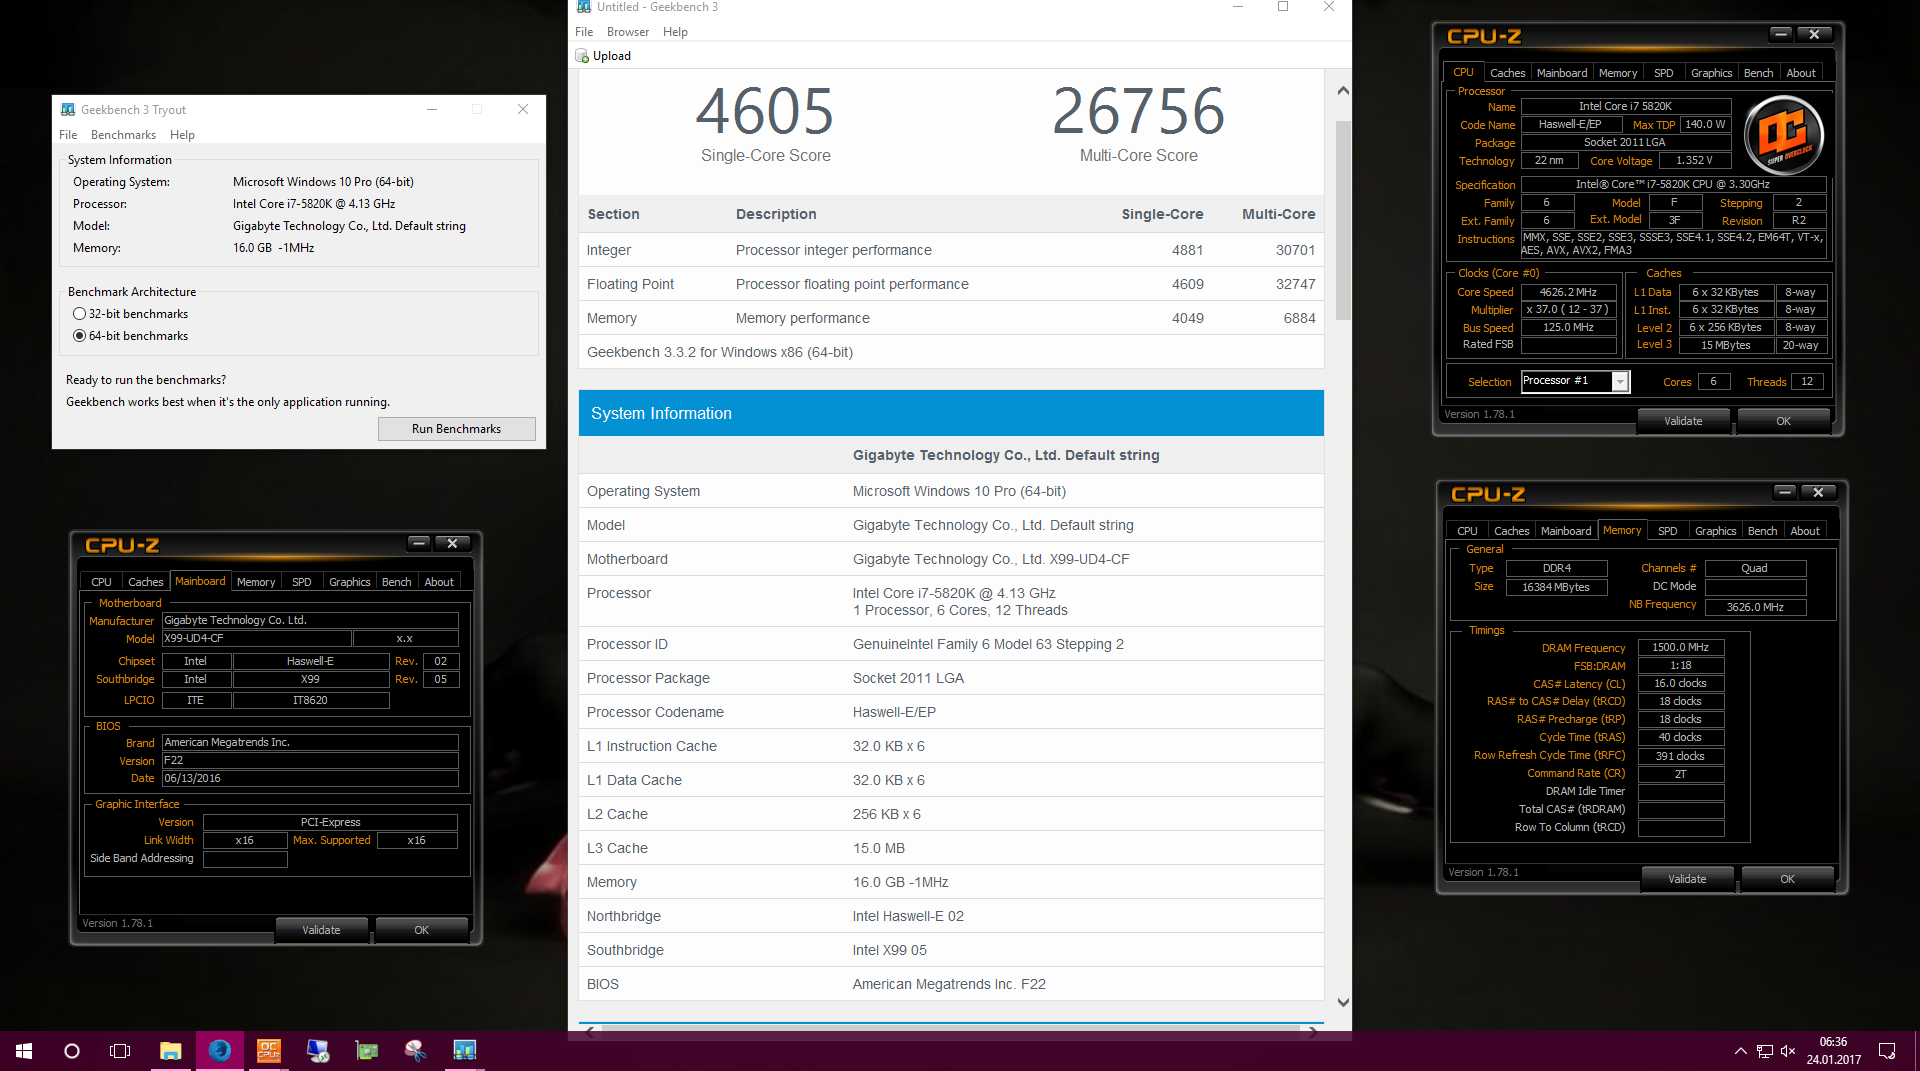The height and width of the screenshot is (1071, 1920).
Task: Click the Motherboard X99-UD4-CF value row
Action: click(x=951, y=559)
